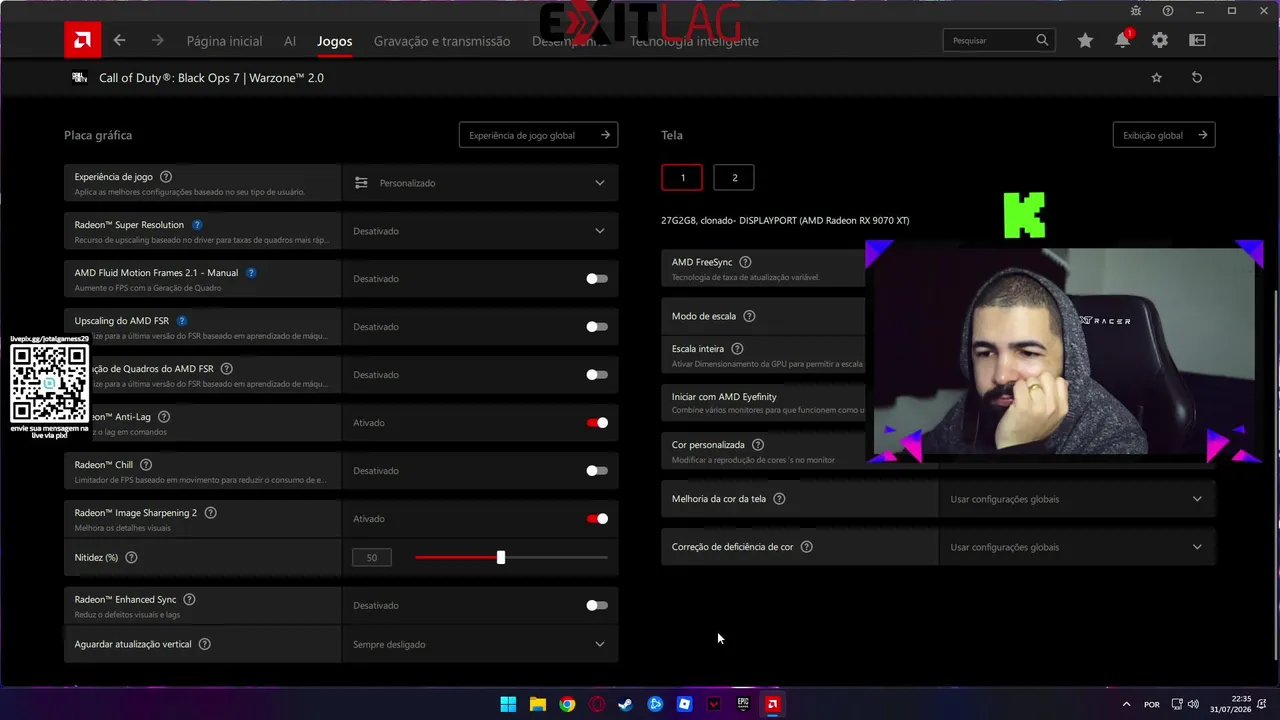Show help for Radeon Enhanced Sync

(189, 600)
